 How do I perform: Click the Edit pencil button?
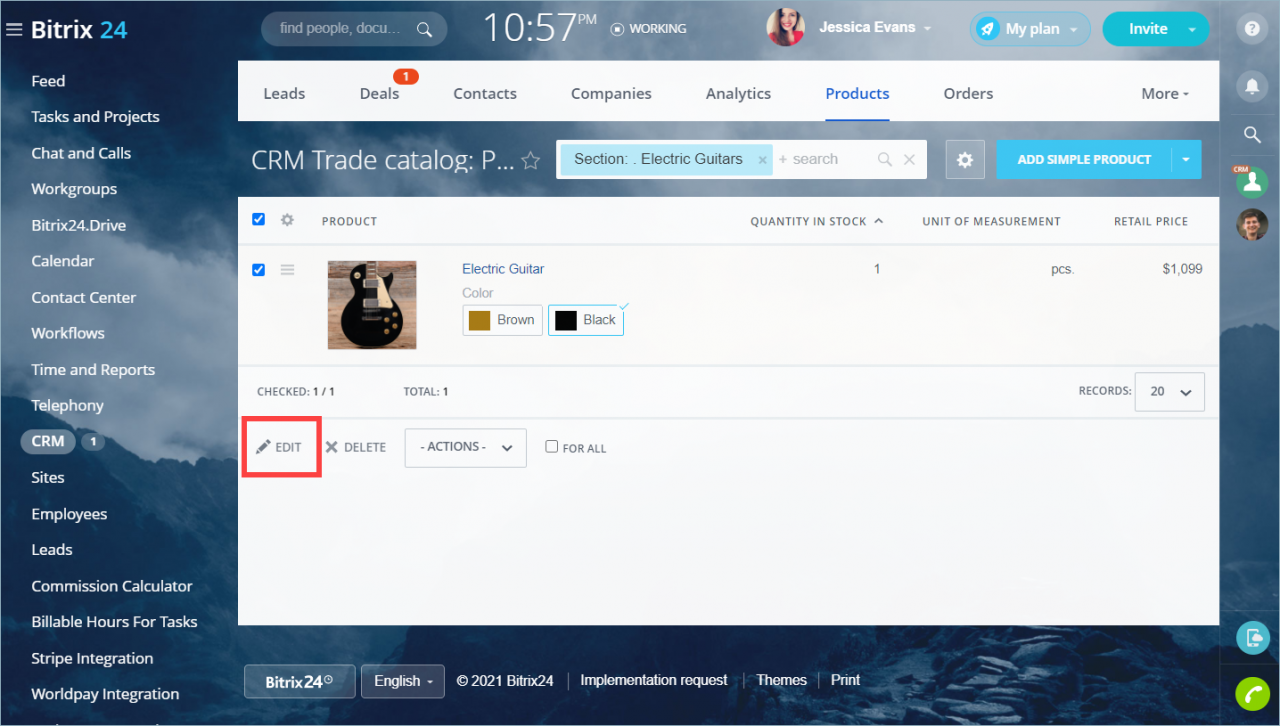279,447
